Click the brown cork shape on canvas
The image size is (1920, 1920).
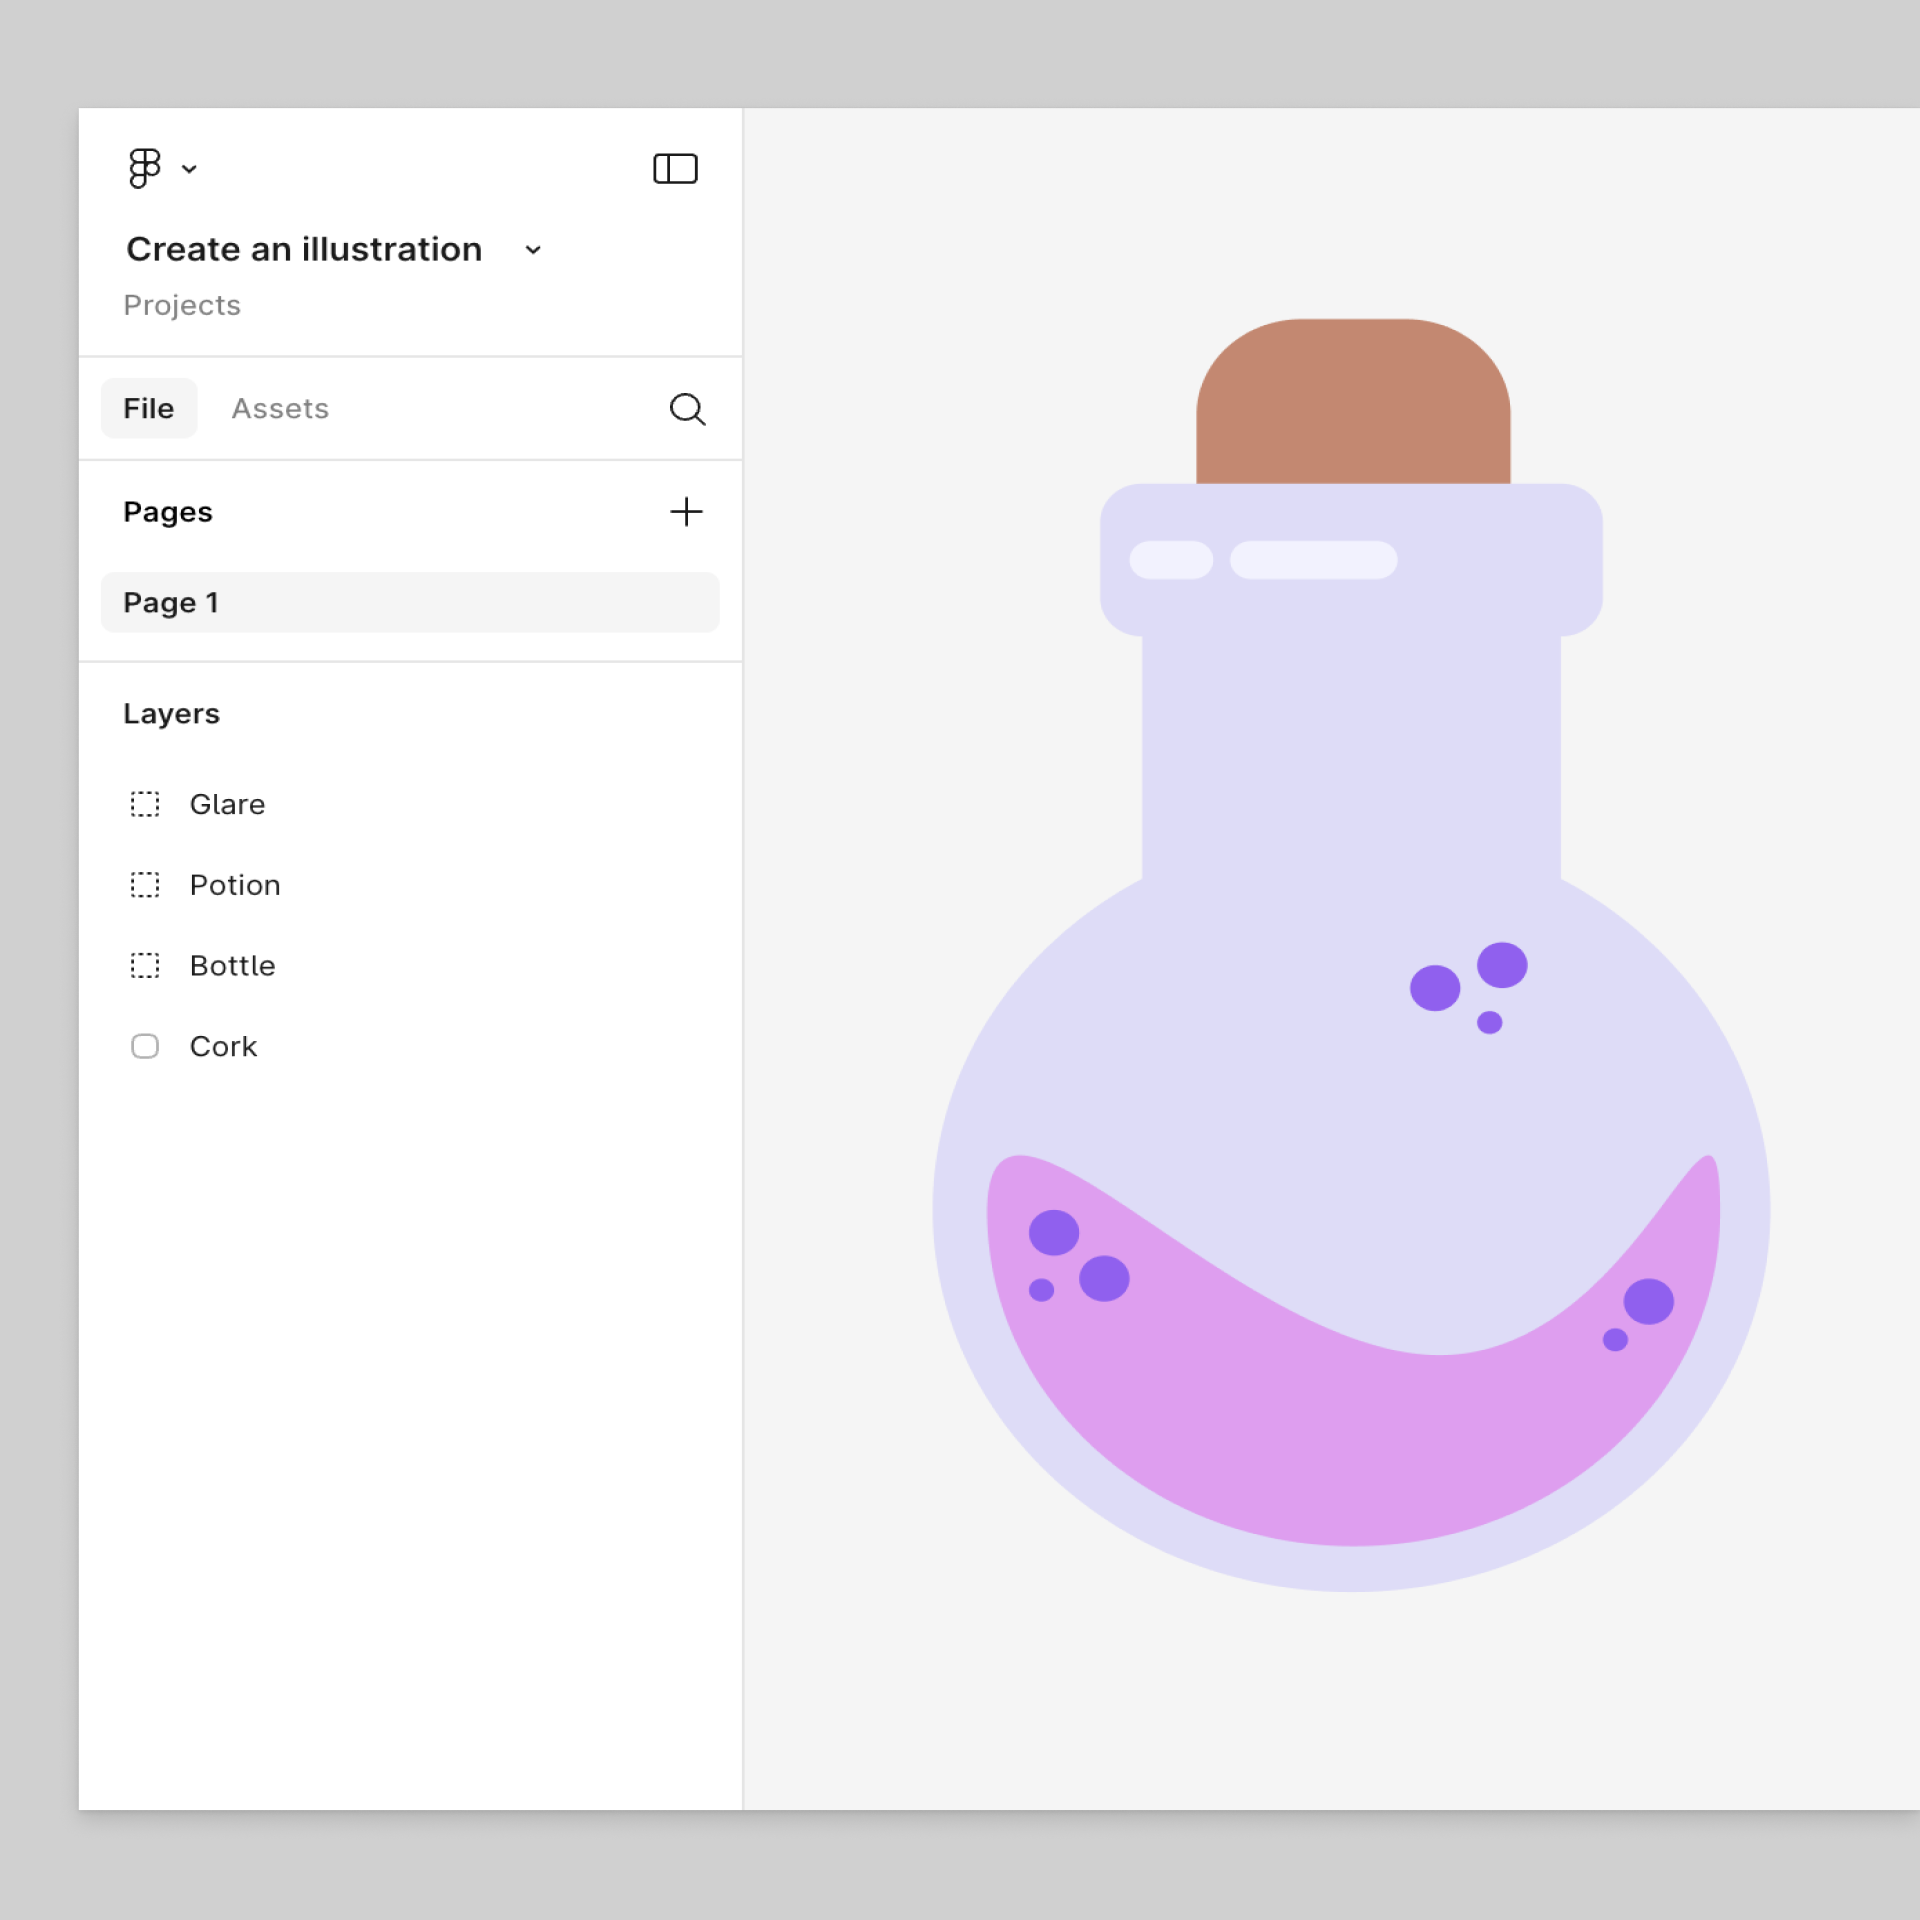1353,405
